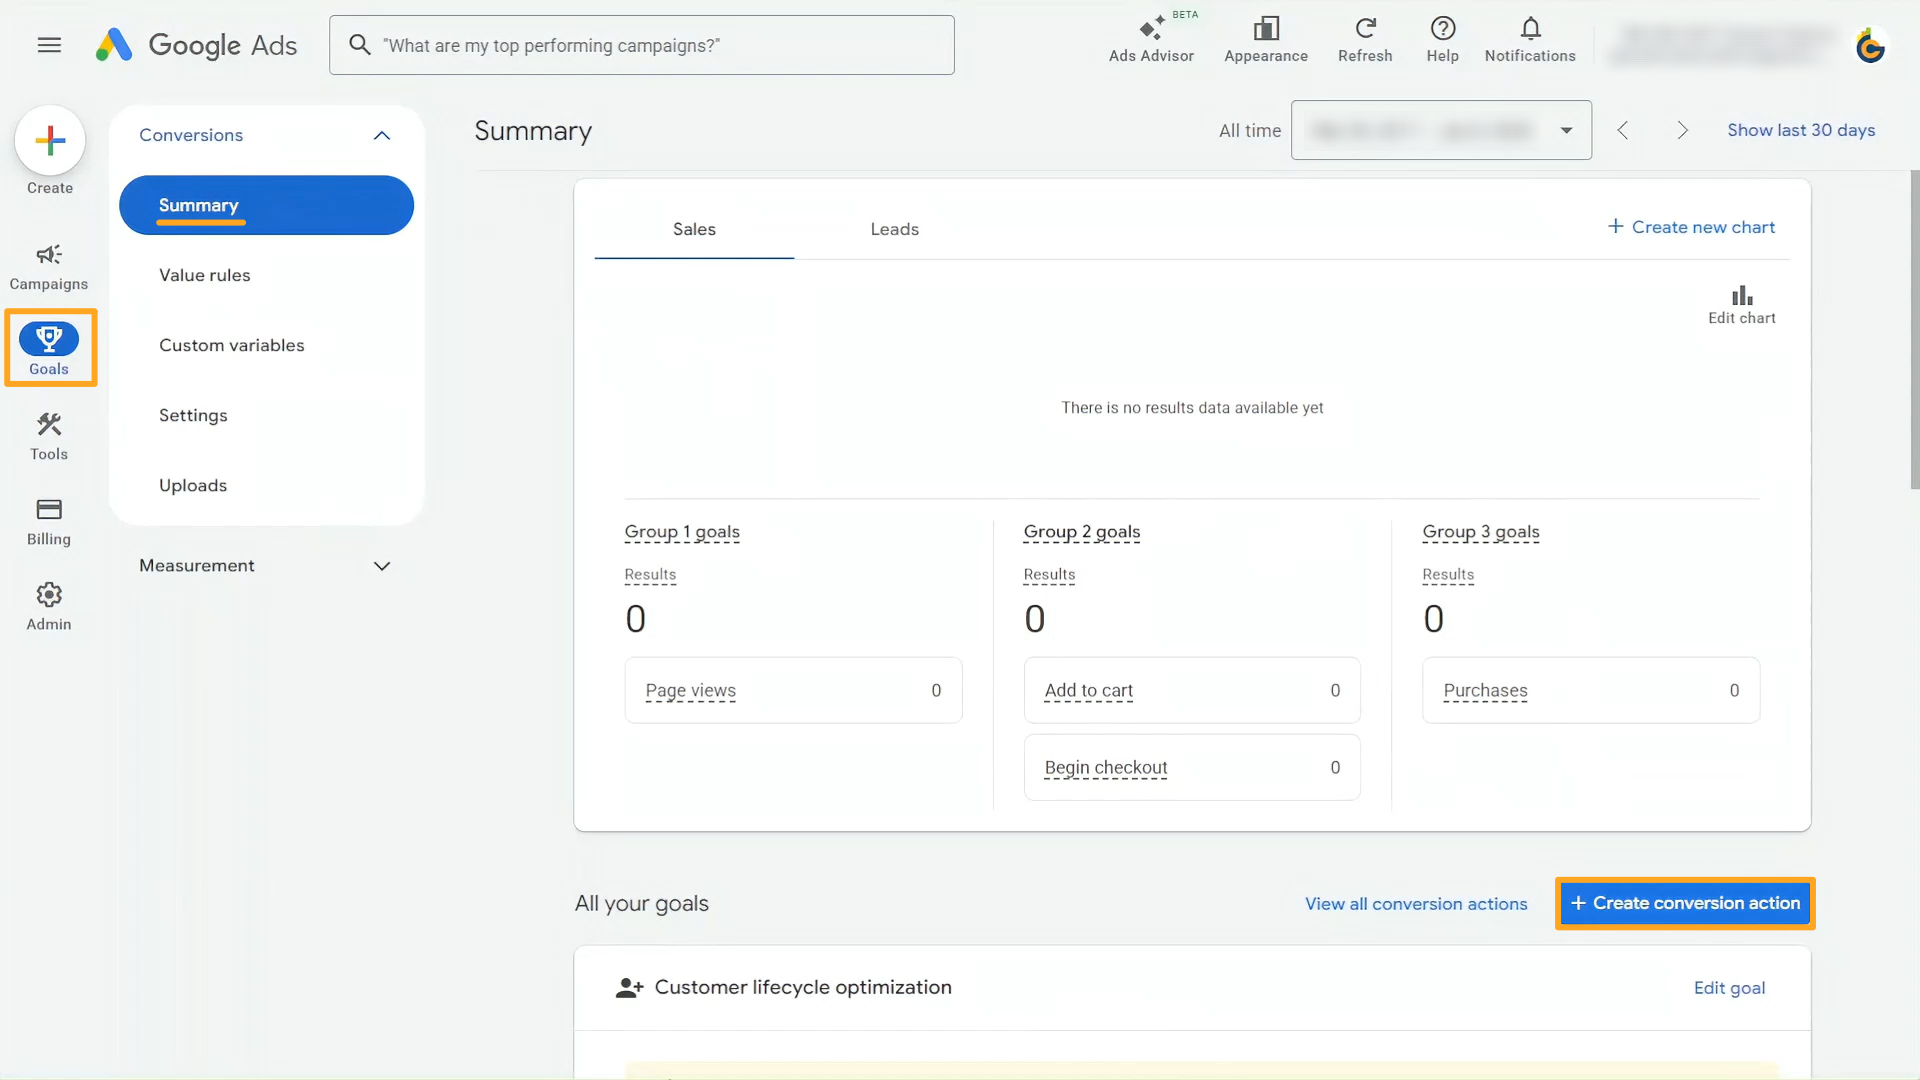Click Show last 30 days

(1801, 130)
